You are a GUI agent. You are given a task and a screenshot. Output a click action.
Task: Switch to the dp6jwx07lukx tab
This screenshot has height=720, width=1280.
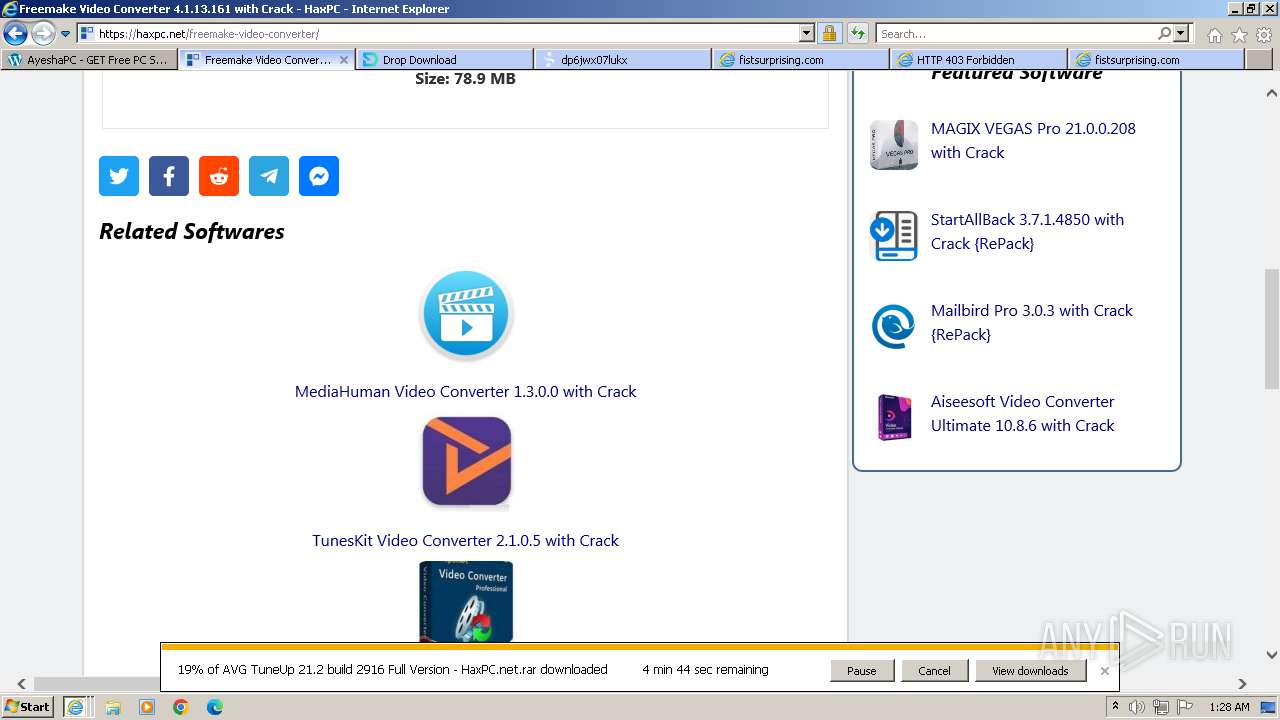click(x=624, y=60)
